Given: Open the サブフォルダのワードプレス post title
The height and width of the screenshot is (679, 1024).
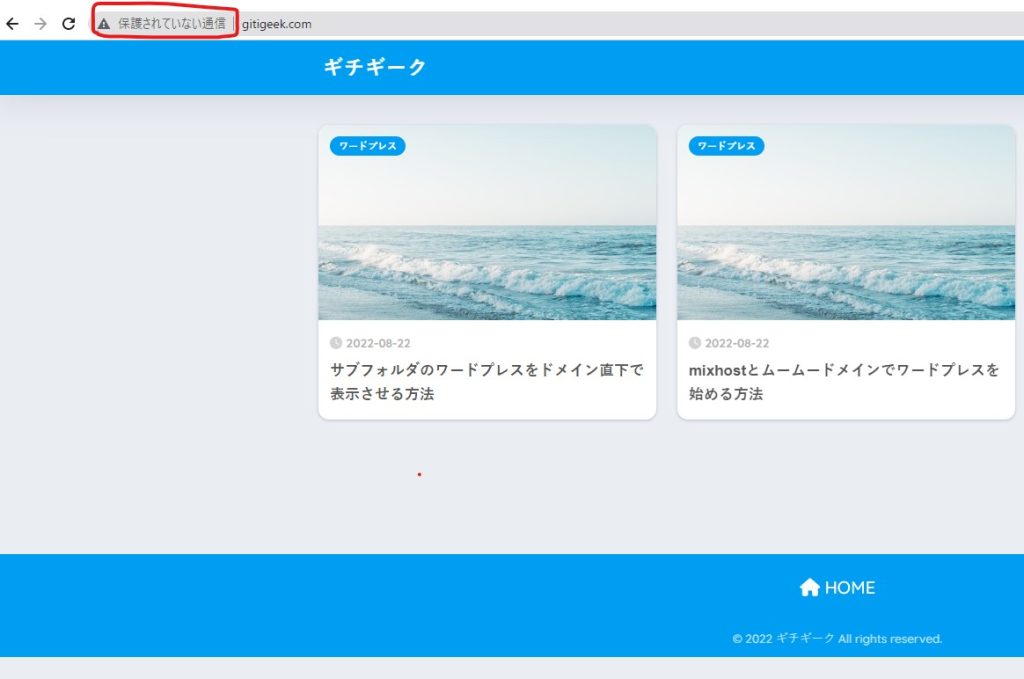Looking at the screenshot, I should [486, 382].
